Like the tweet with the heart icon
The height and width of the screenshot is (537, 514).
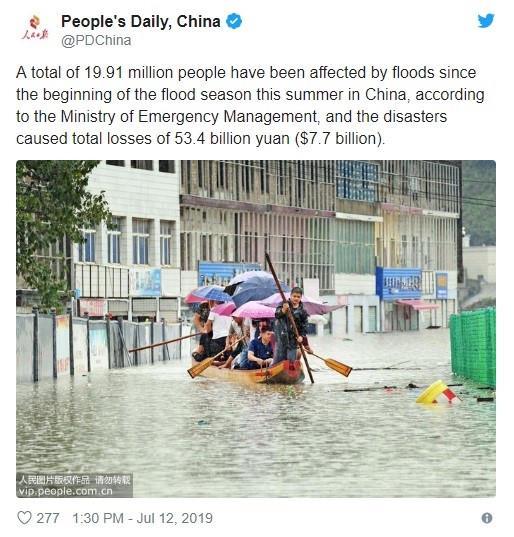[24, 518]
